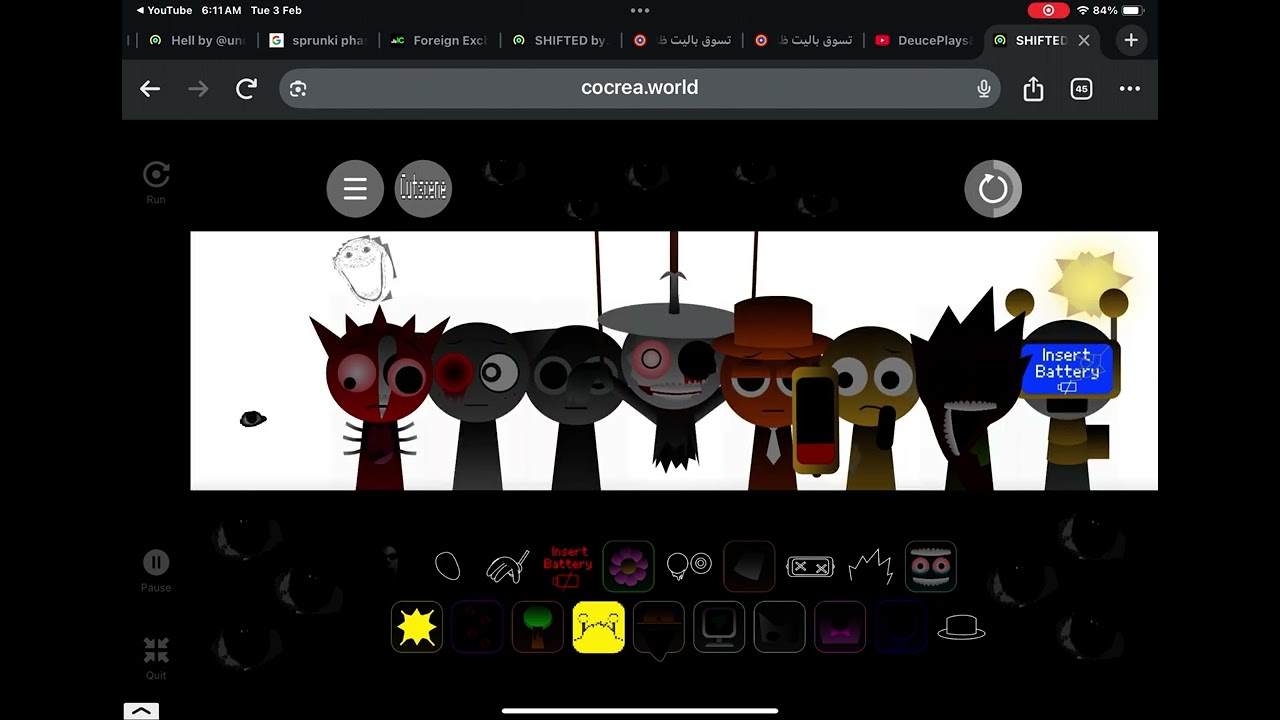1280x720 pixels.
Task: Pick the egg outline sound icon
Action: click(447, 566)
